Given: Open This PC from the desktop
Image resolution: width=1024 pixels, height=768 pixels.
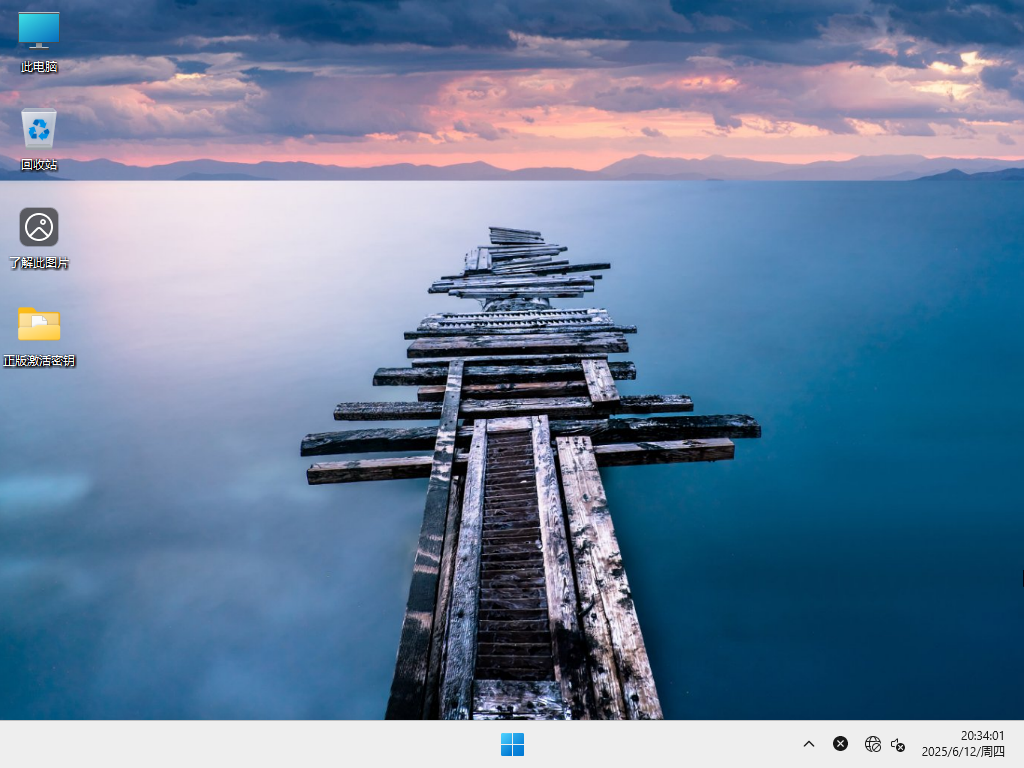Looking at the screenshot, I should [x=39, y=30].
